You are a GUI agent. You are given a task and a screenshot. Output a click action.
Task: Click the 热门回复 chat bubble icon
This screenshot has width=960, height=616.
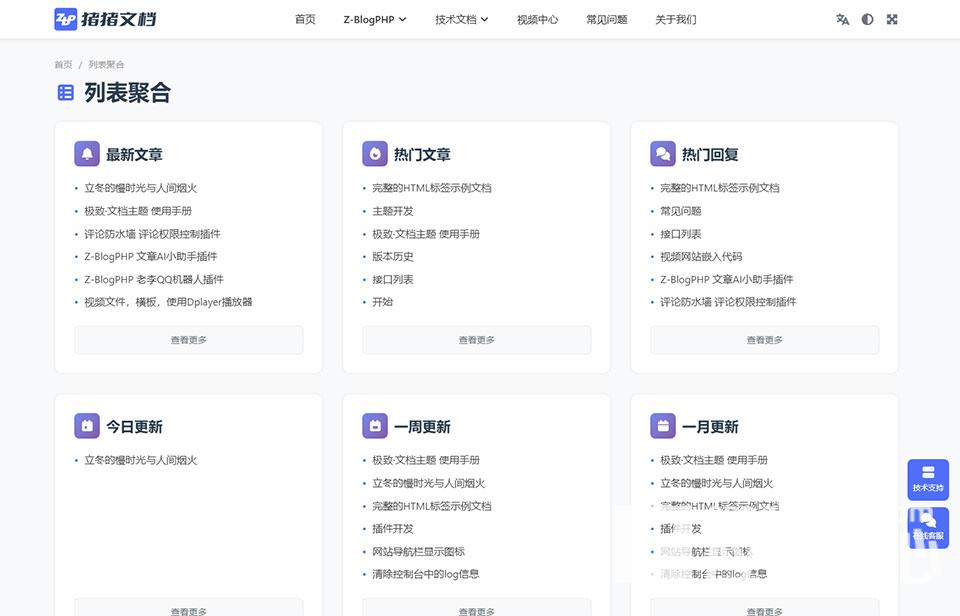click(663, 153)
